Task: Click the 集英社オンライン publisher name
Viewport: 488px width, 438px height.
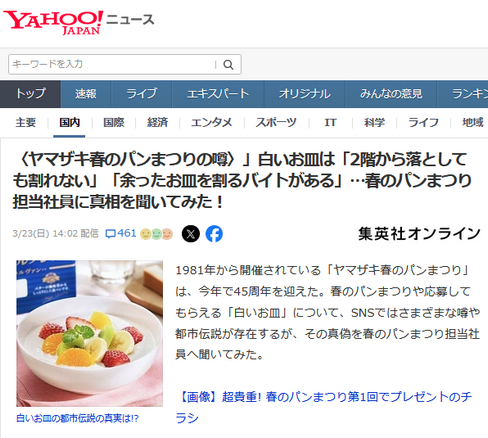Action: [419, 234]
